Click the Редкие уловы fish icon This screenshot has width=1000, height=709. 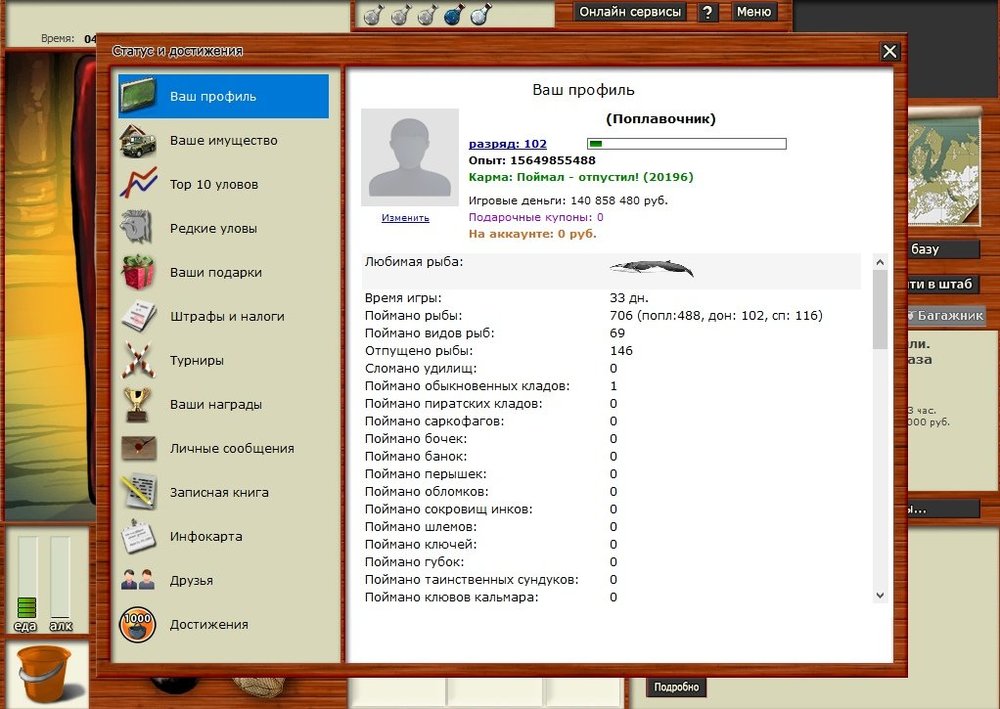pyautogui.click(x=138, y=229)
